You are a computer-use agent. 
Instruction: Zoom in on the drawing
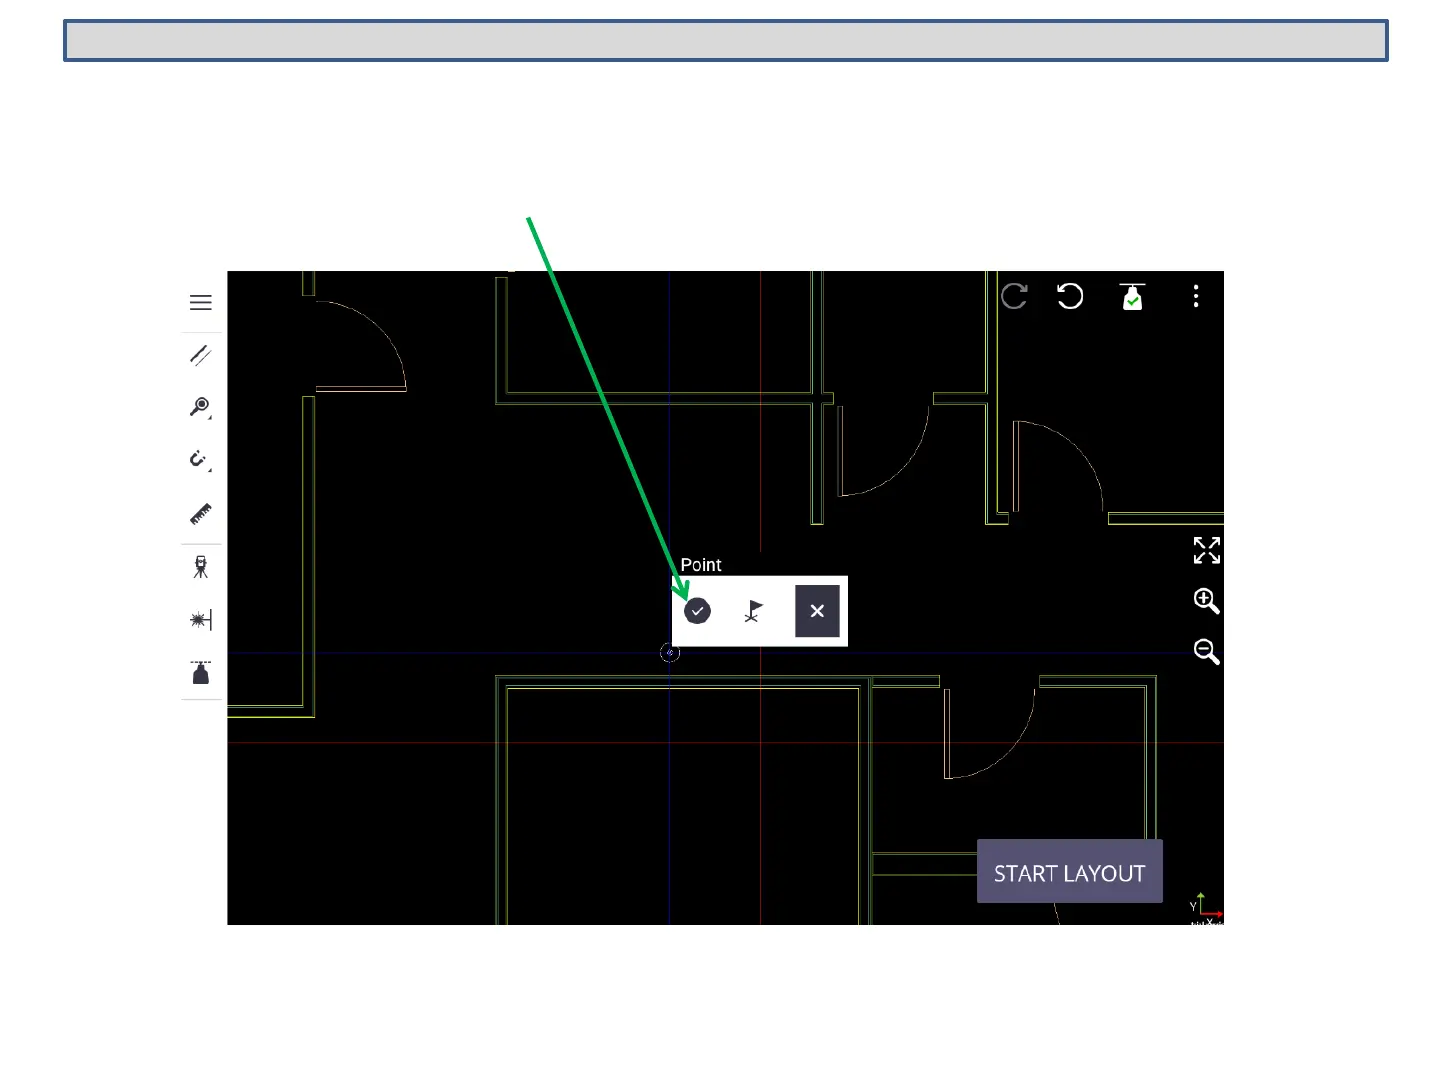pyautogui.click(x=1207, y=601)
